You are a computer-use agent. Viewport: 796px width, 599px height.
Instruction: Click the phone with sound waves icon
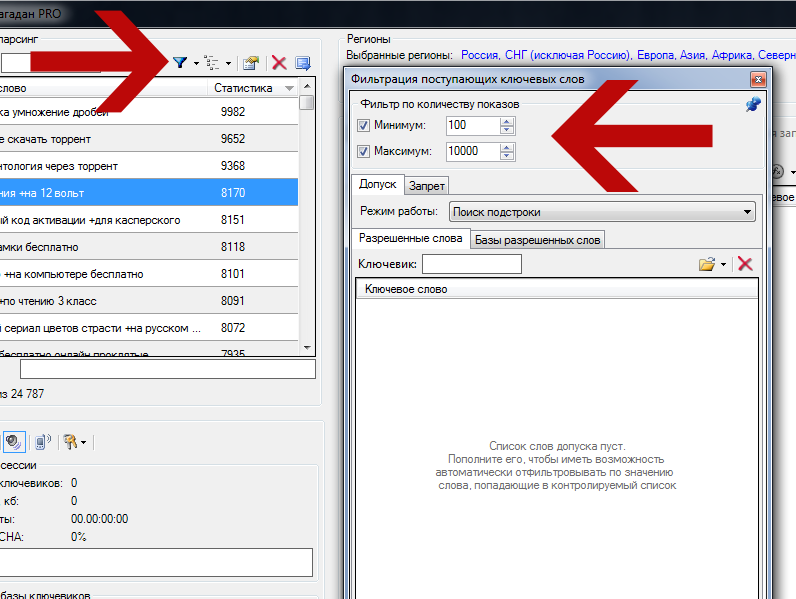pyautogui.click(x=43, y=442)
